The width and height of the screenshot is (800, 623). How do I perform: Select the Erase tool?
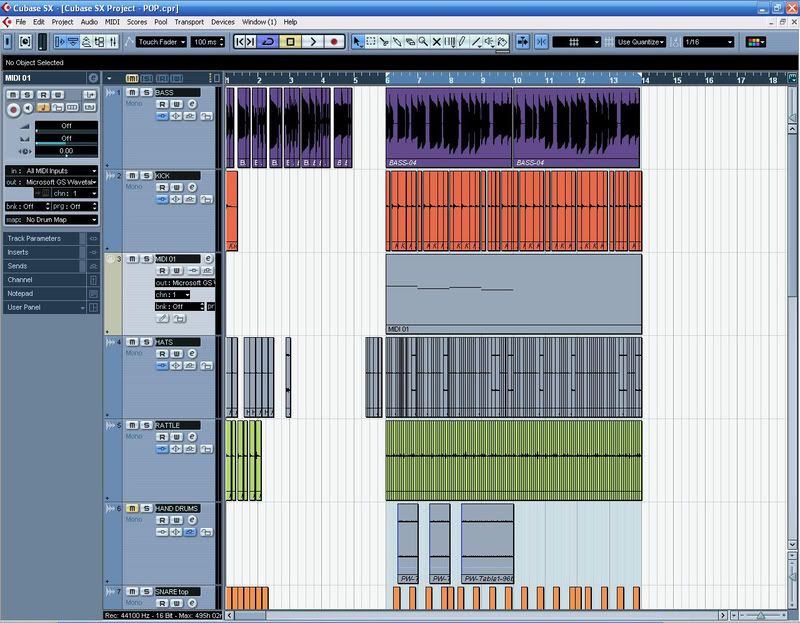pyautogui.click(x=410, y=42)
